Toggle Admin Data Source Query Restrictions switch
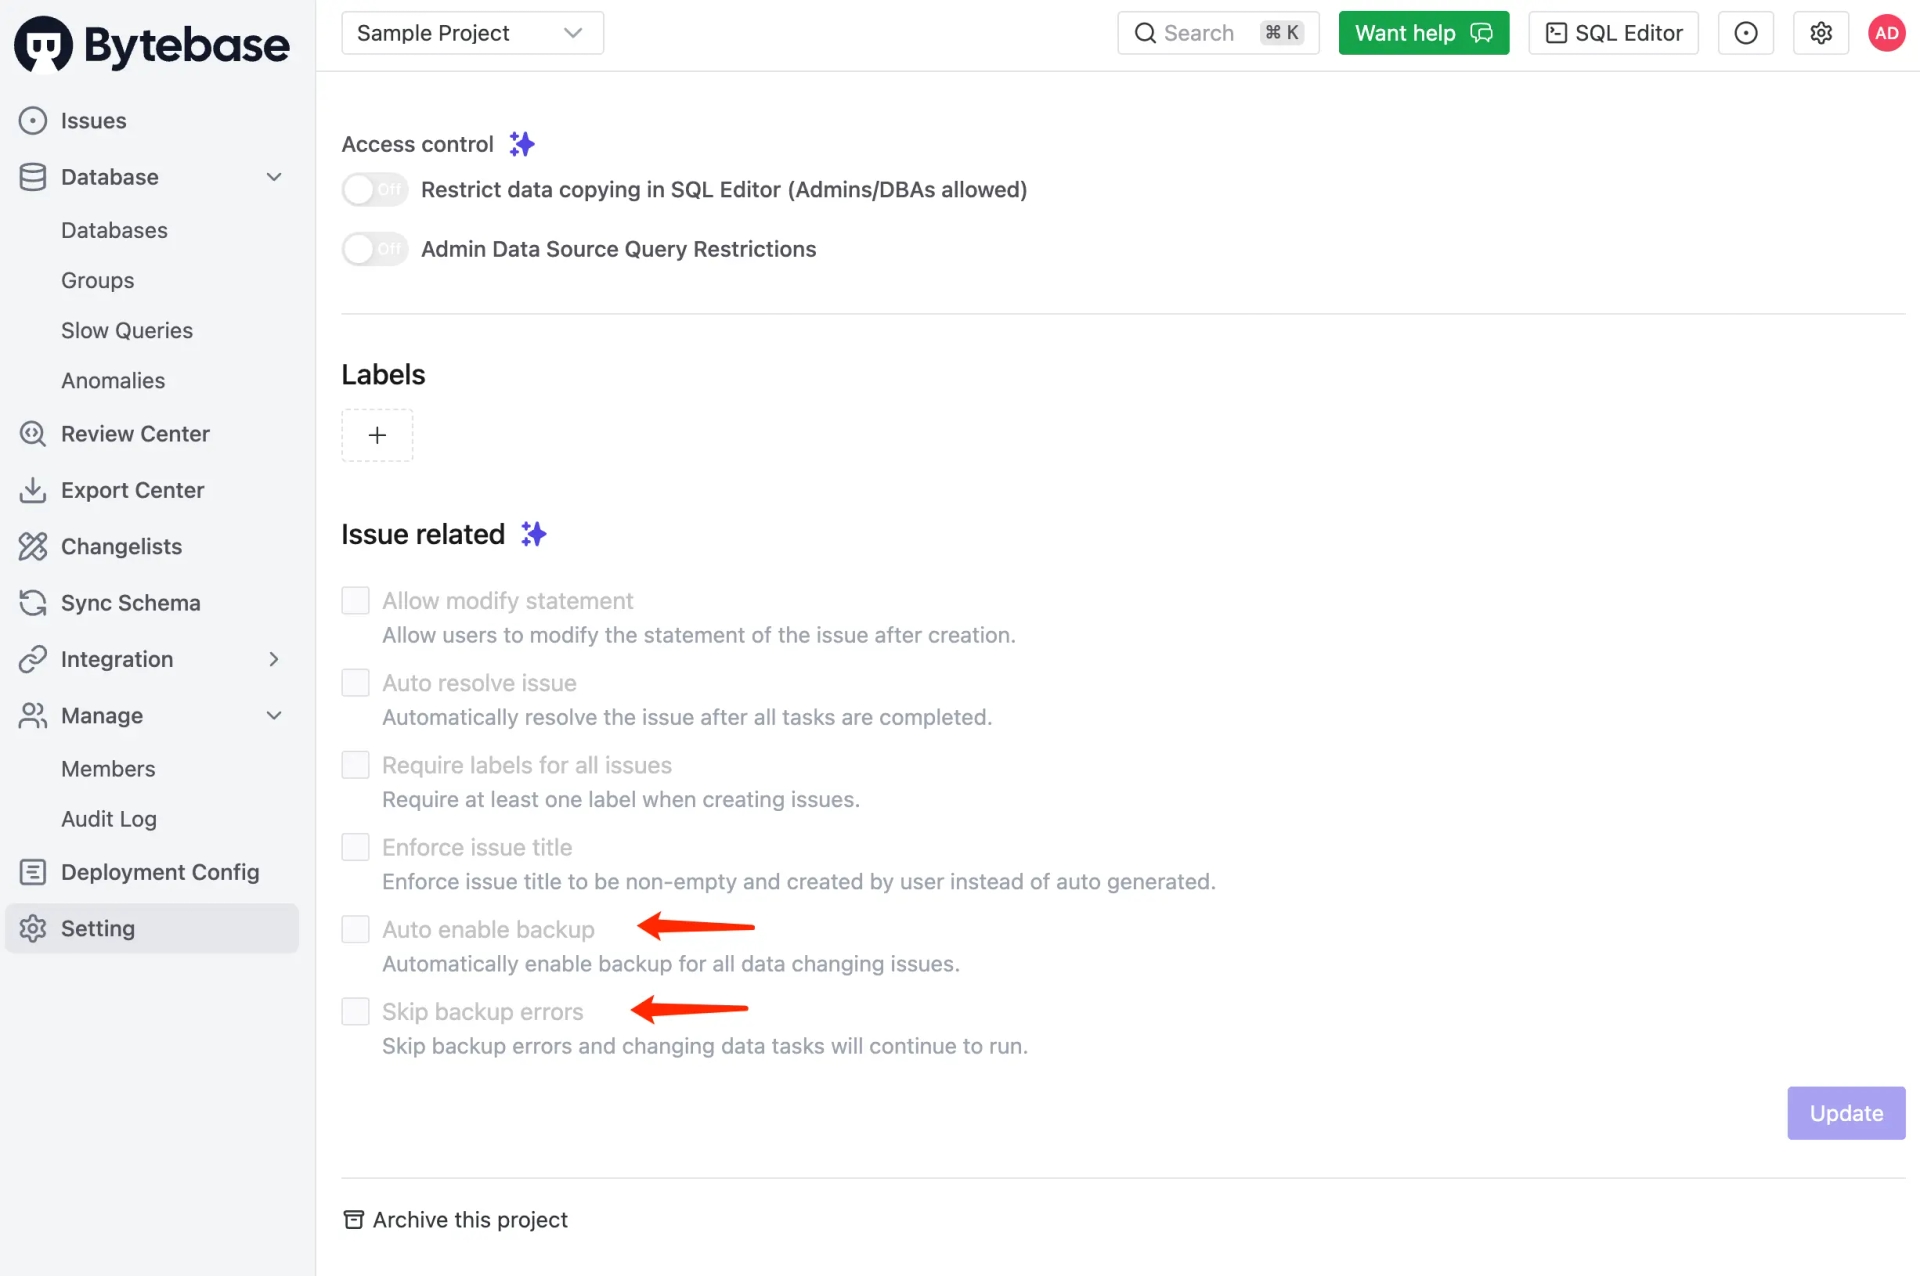Image resolution: width=1920 pixels, height=1276 pixels. pyautogui.click(x=375, y=249)
